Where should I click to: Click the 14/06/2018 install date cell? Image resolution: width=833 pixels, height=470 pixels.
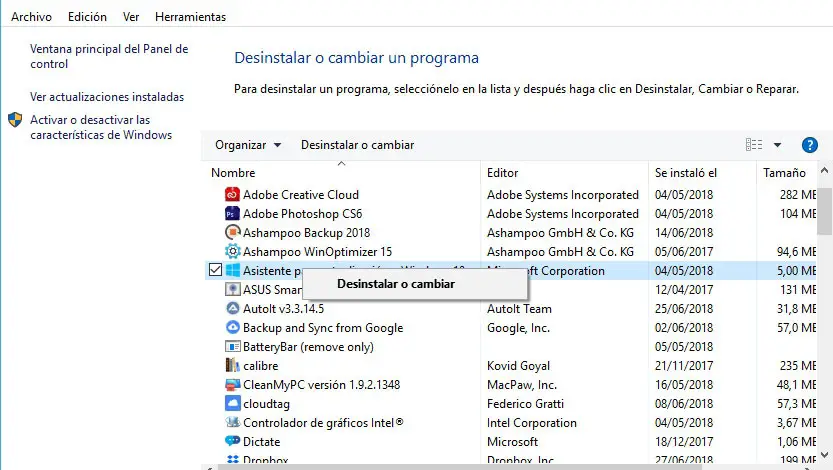684,233
